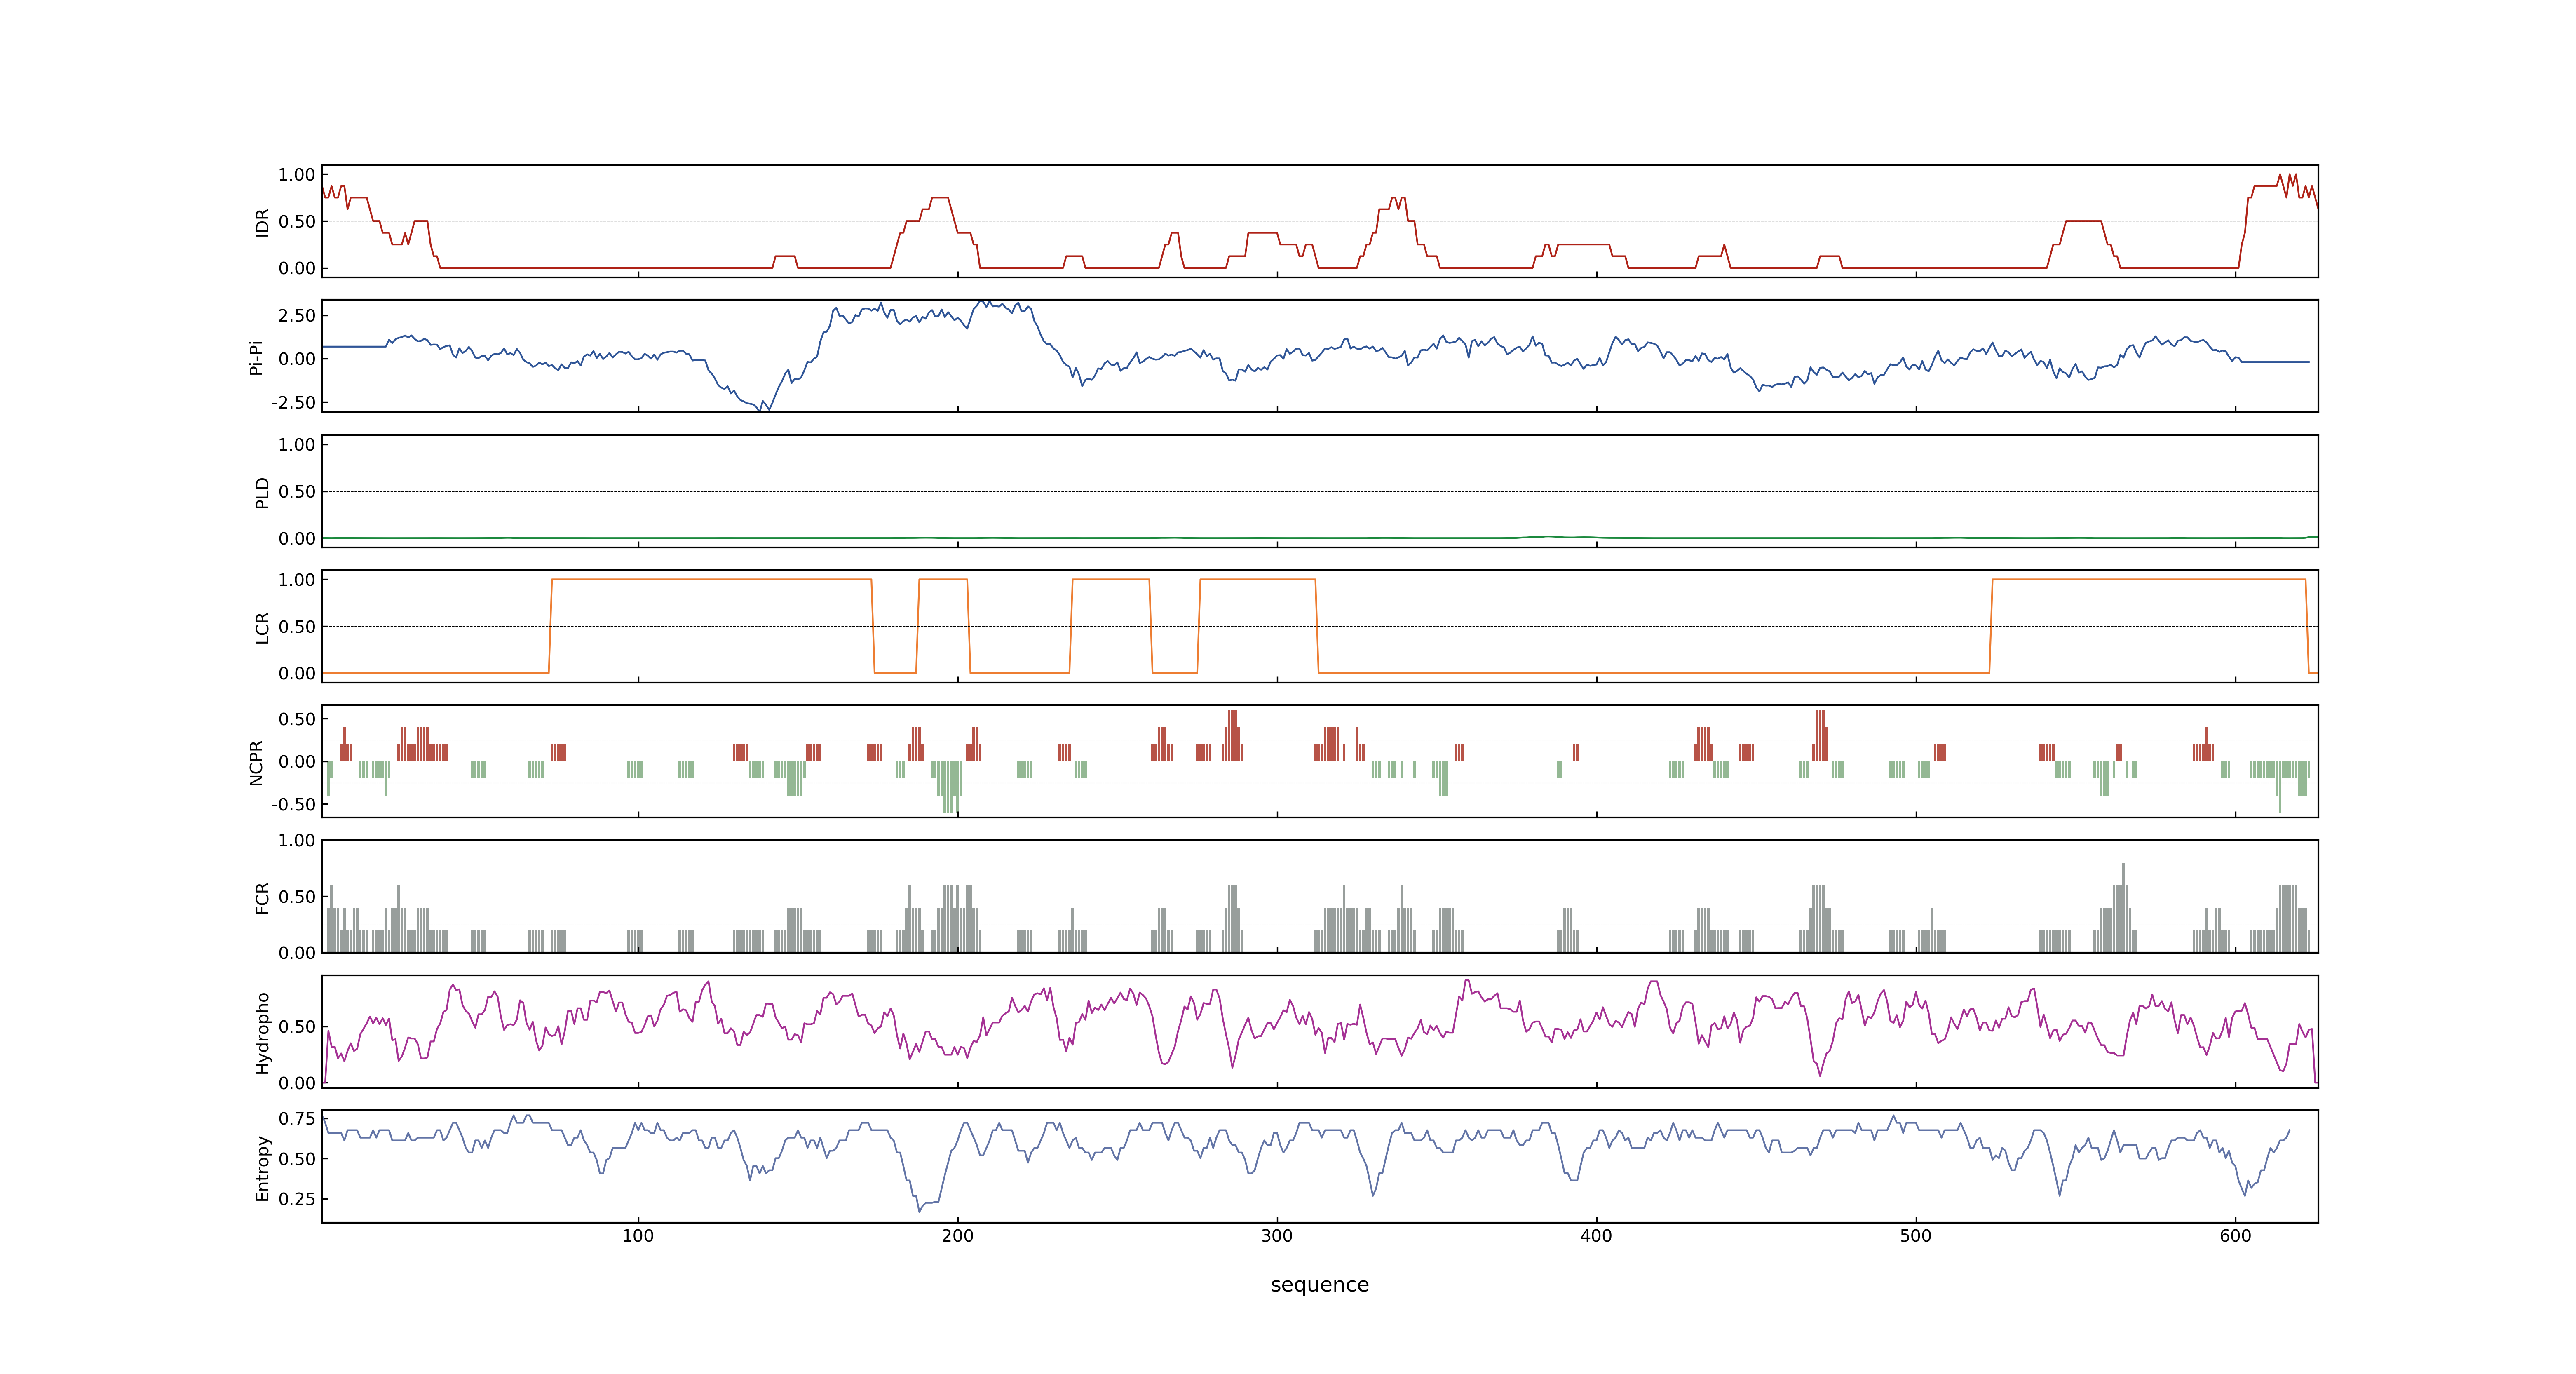
Task: Click x-axis tick label 100
Action: click(x=638, y=1236)
